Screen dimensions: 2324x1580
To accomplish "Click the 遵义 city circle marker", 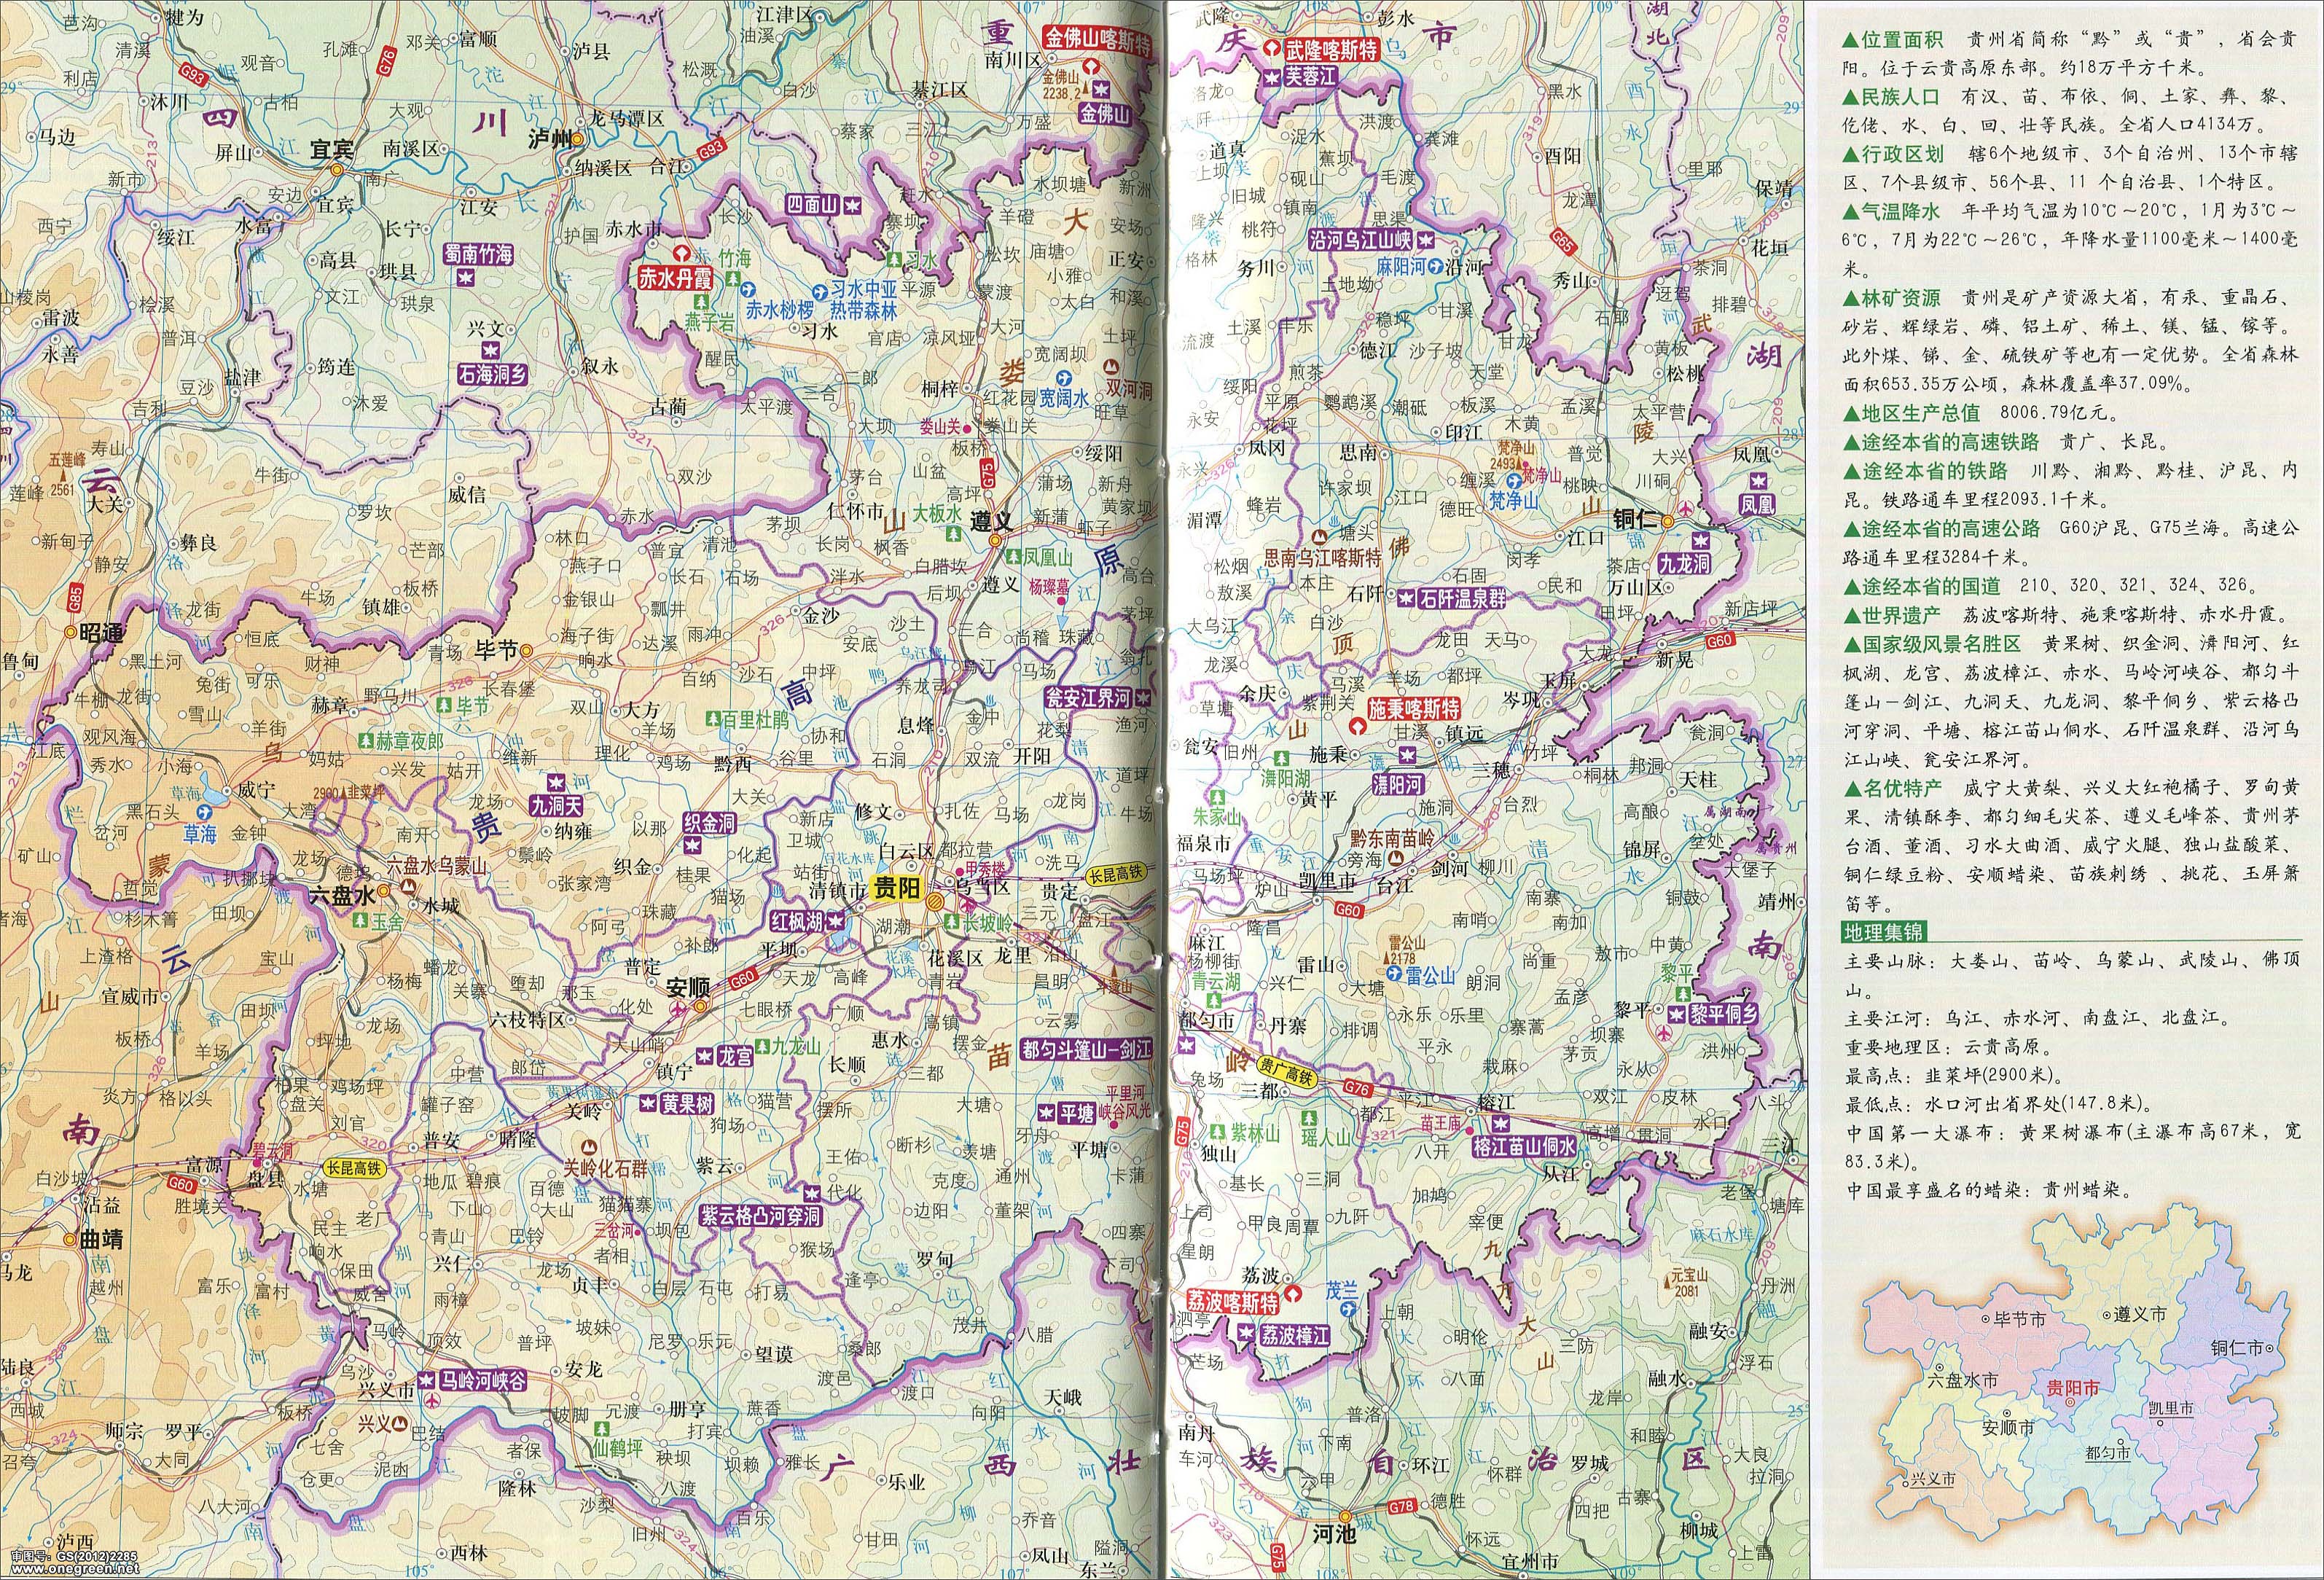I will point(995,540).
